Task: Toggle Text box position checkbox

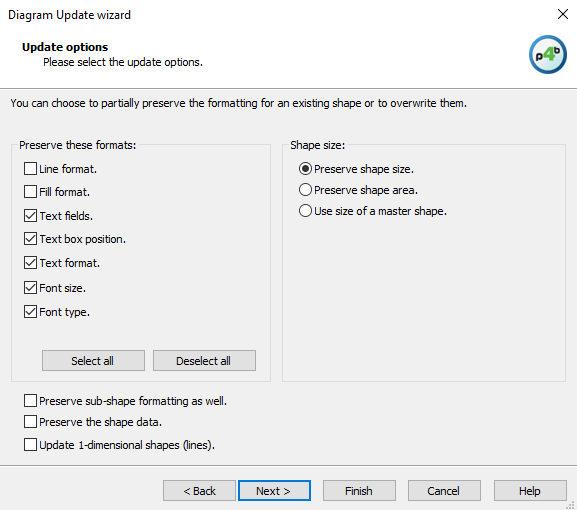Action: 30,239
